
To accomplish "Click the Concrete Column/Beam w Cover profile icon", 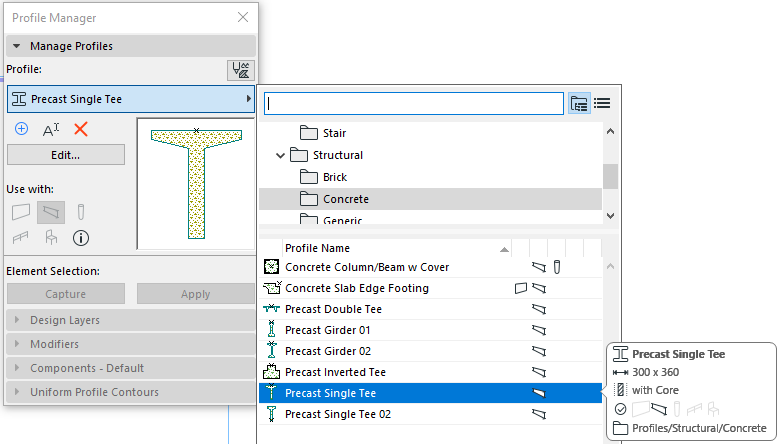I will 271,267.
